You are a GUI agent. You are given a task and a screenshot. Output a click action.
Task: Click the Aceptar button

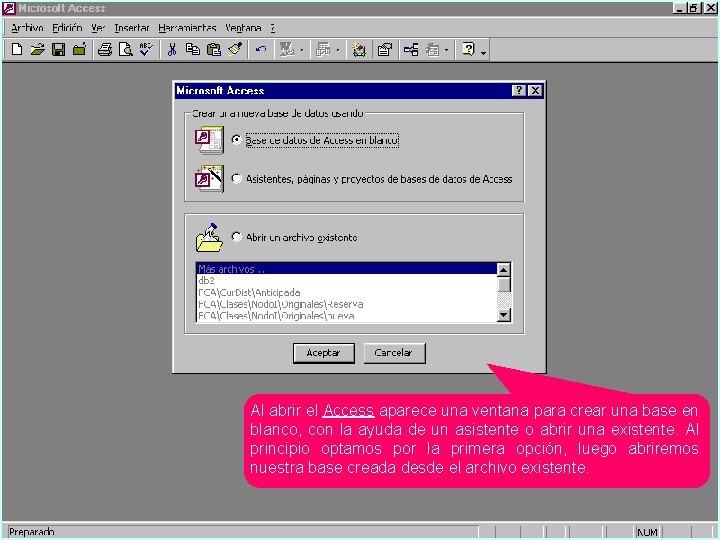pyautogui.click(x=324, y=353)
